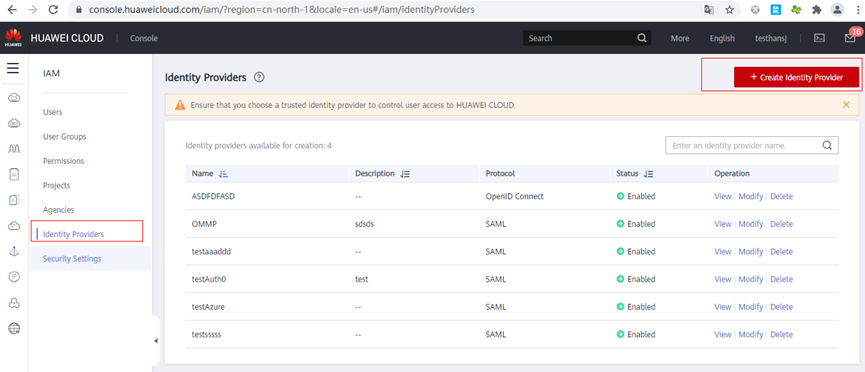
Task: Open the More menu in top bar
Action: [x=680, y=38]
